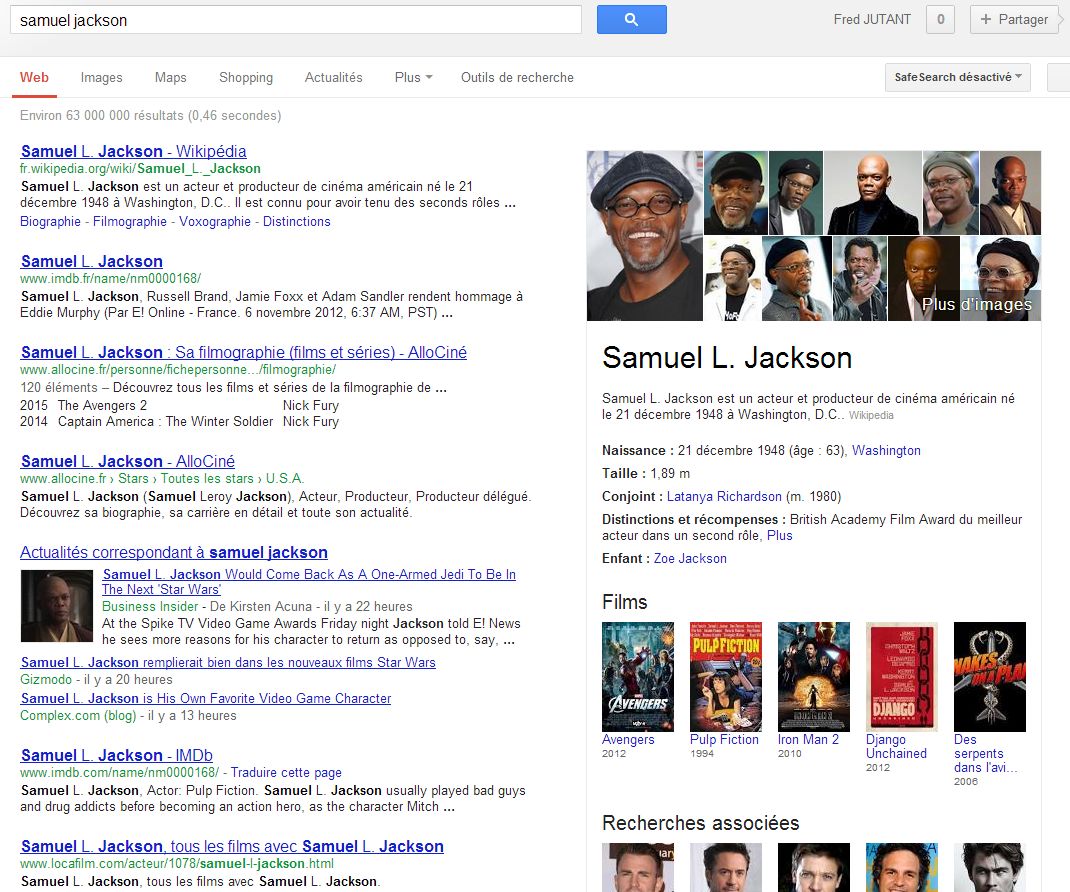Image resolution: width=1070 pixels, height=892 pixels.
Task: Click the result count text Environ 63 000 000 résultats
Action: 151,116
